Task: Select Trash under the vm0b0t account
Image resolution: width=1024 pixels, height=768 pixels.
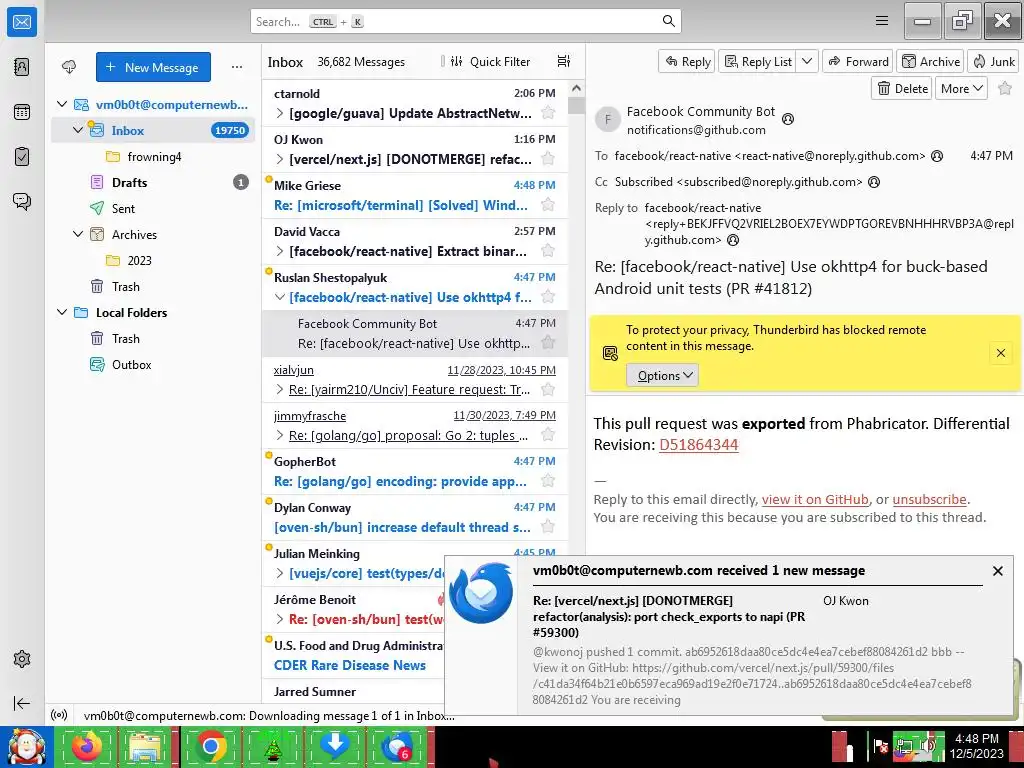Action: pyautogui.click(x=153, y=286)
